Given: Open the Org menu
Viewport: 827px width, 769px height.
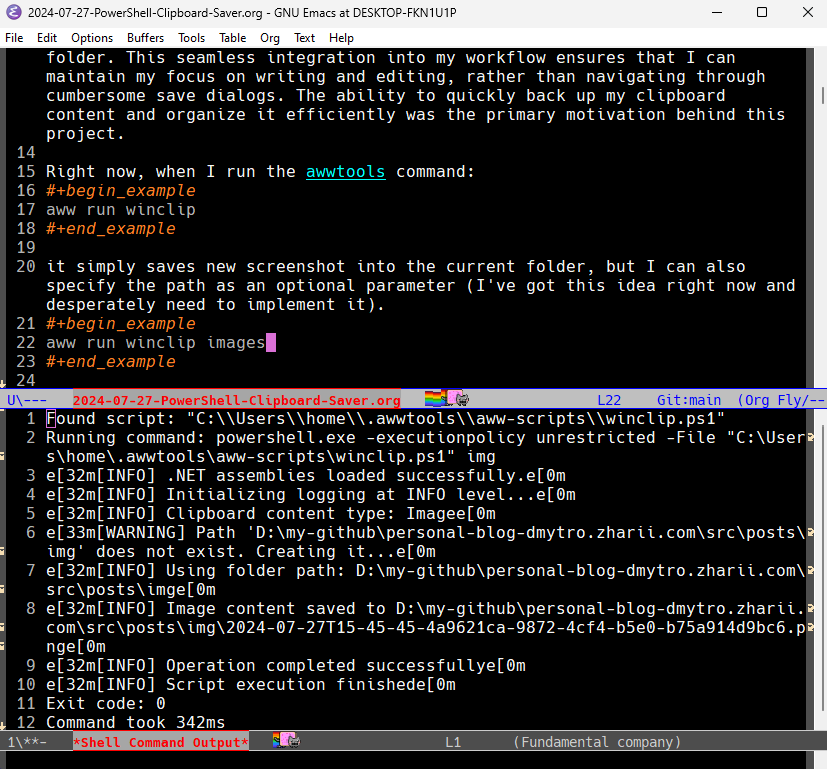Looking at the screenshot, I should (270, 38).
